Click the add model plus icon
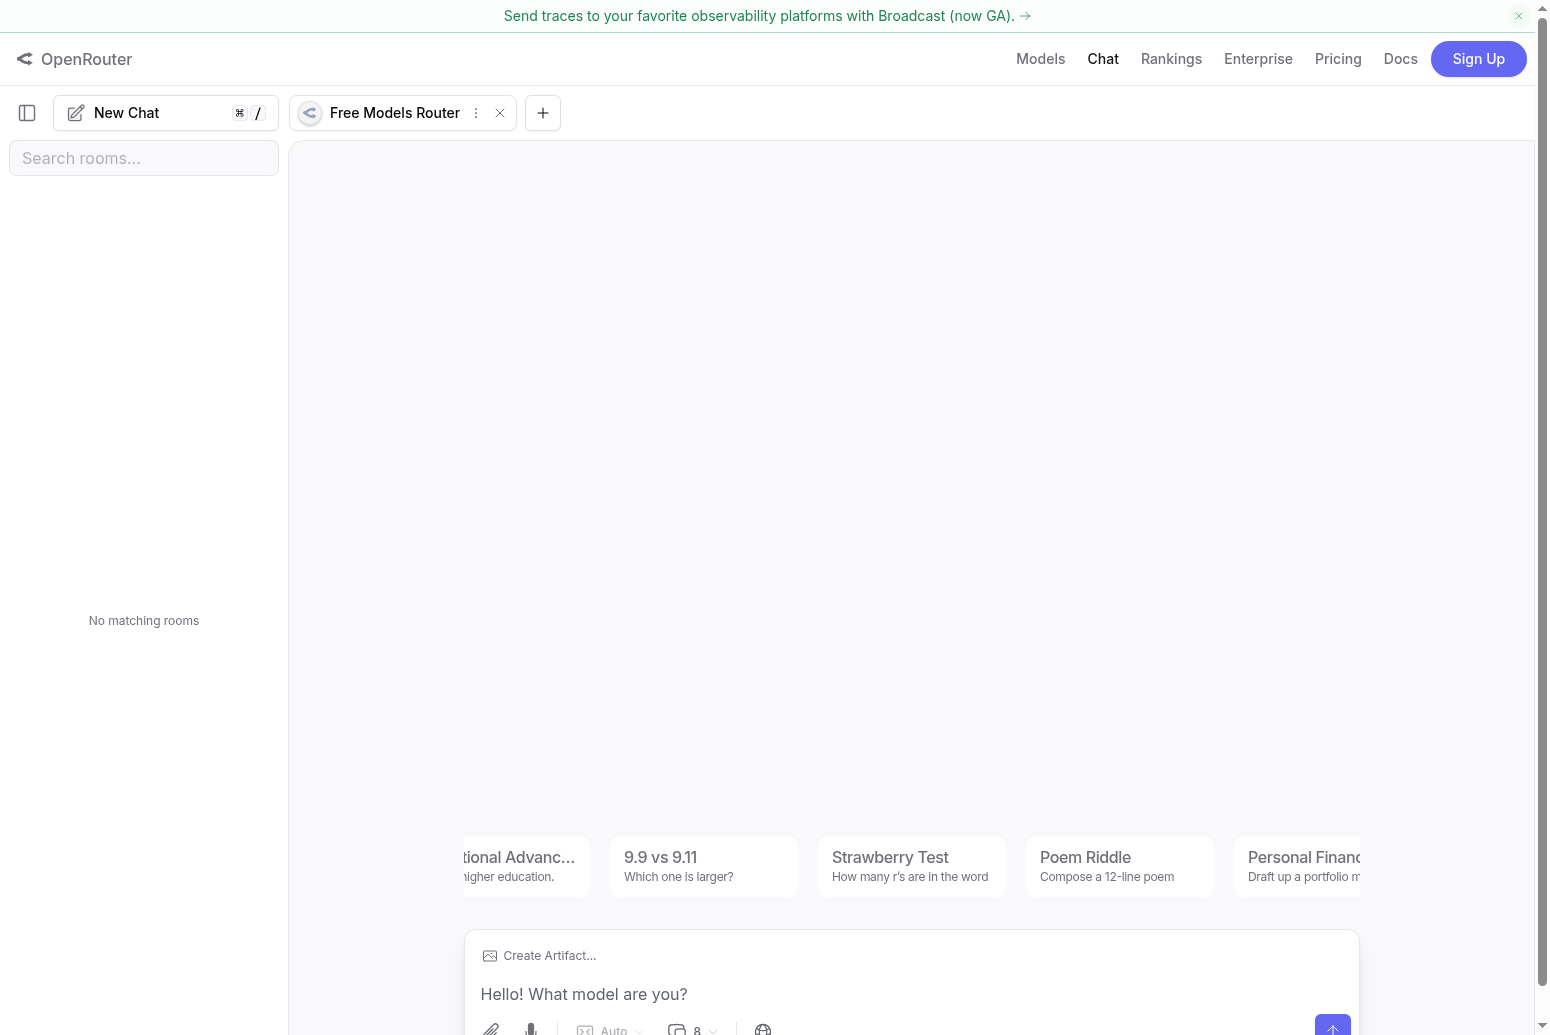 pyautogui.click(x=543, y=113)
